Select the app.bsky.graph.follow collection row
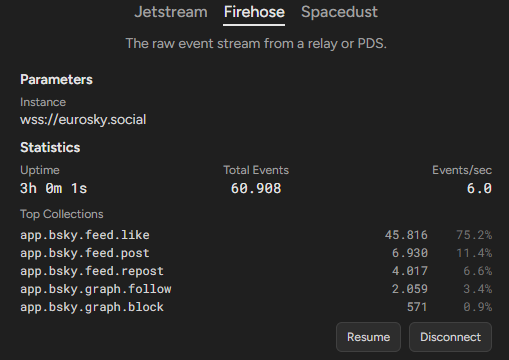 pyautogui.click(x=256, y=289)
